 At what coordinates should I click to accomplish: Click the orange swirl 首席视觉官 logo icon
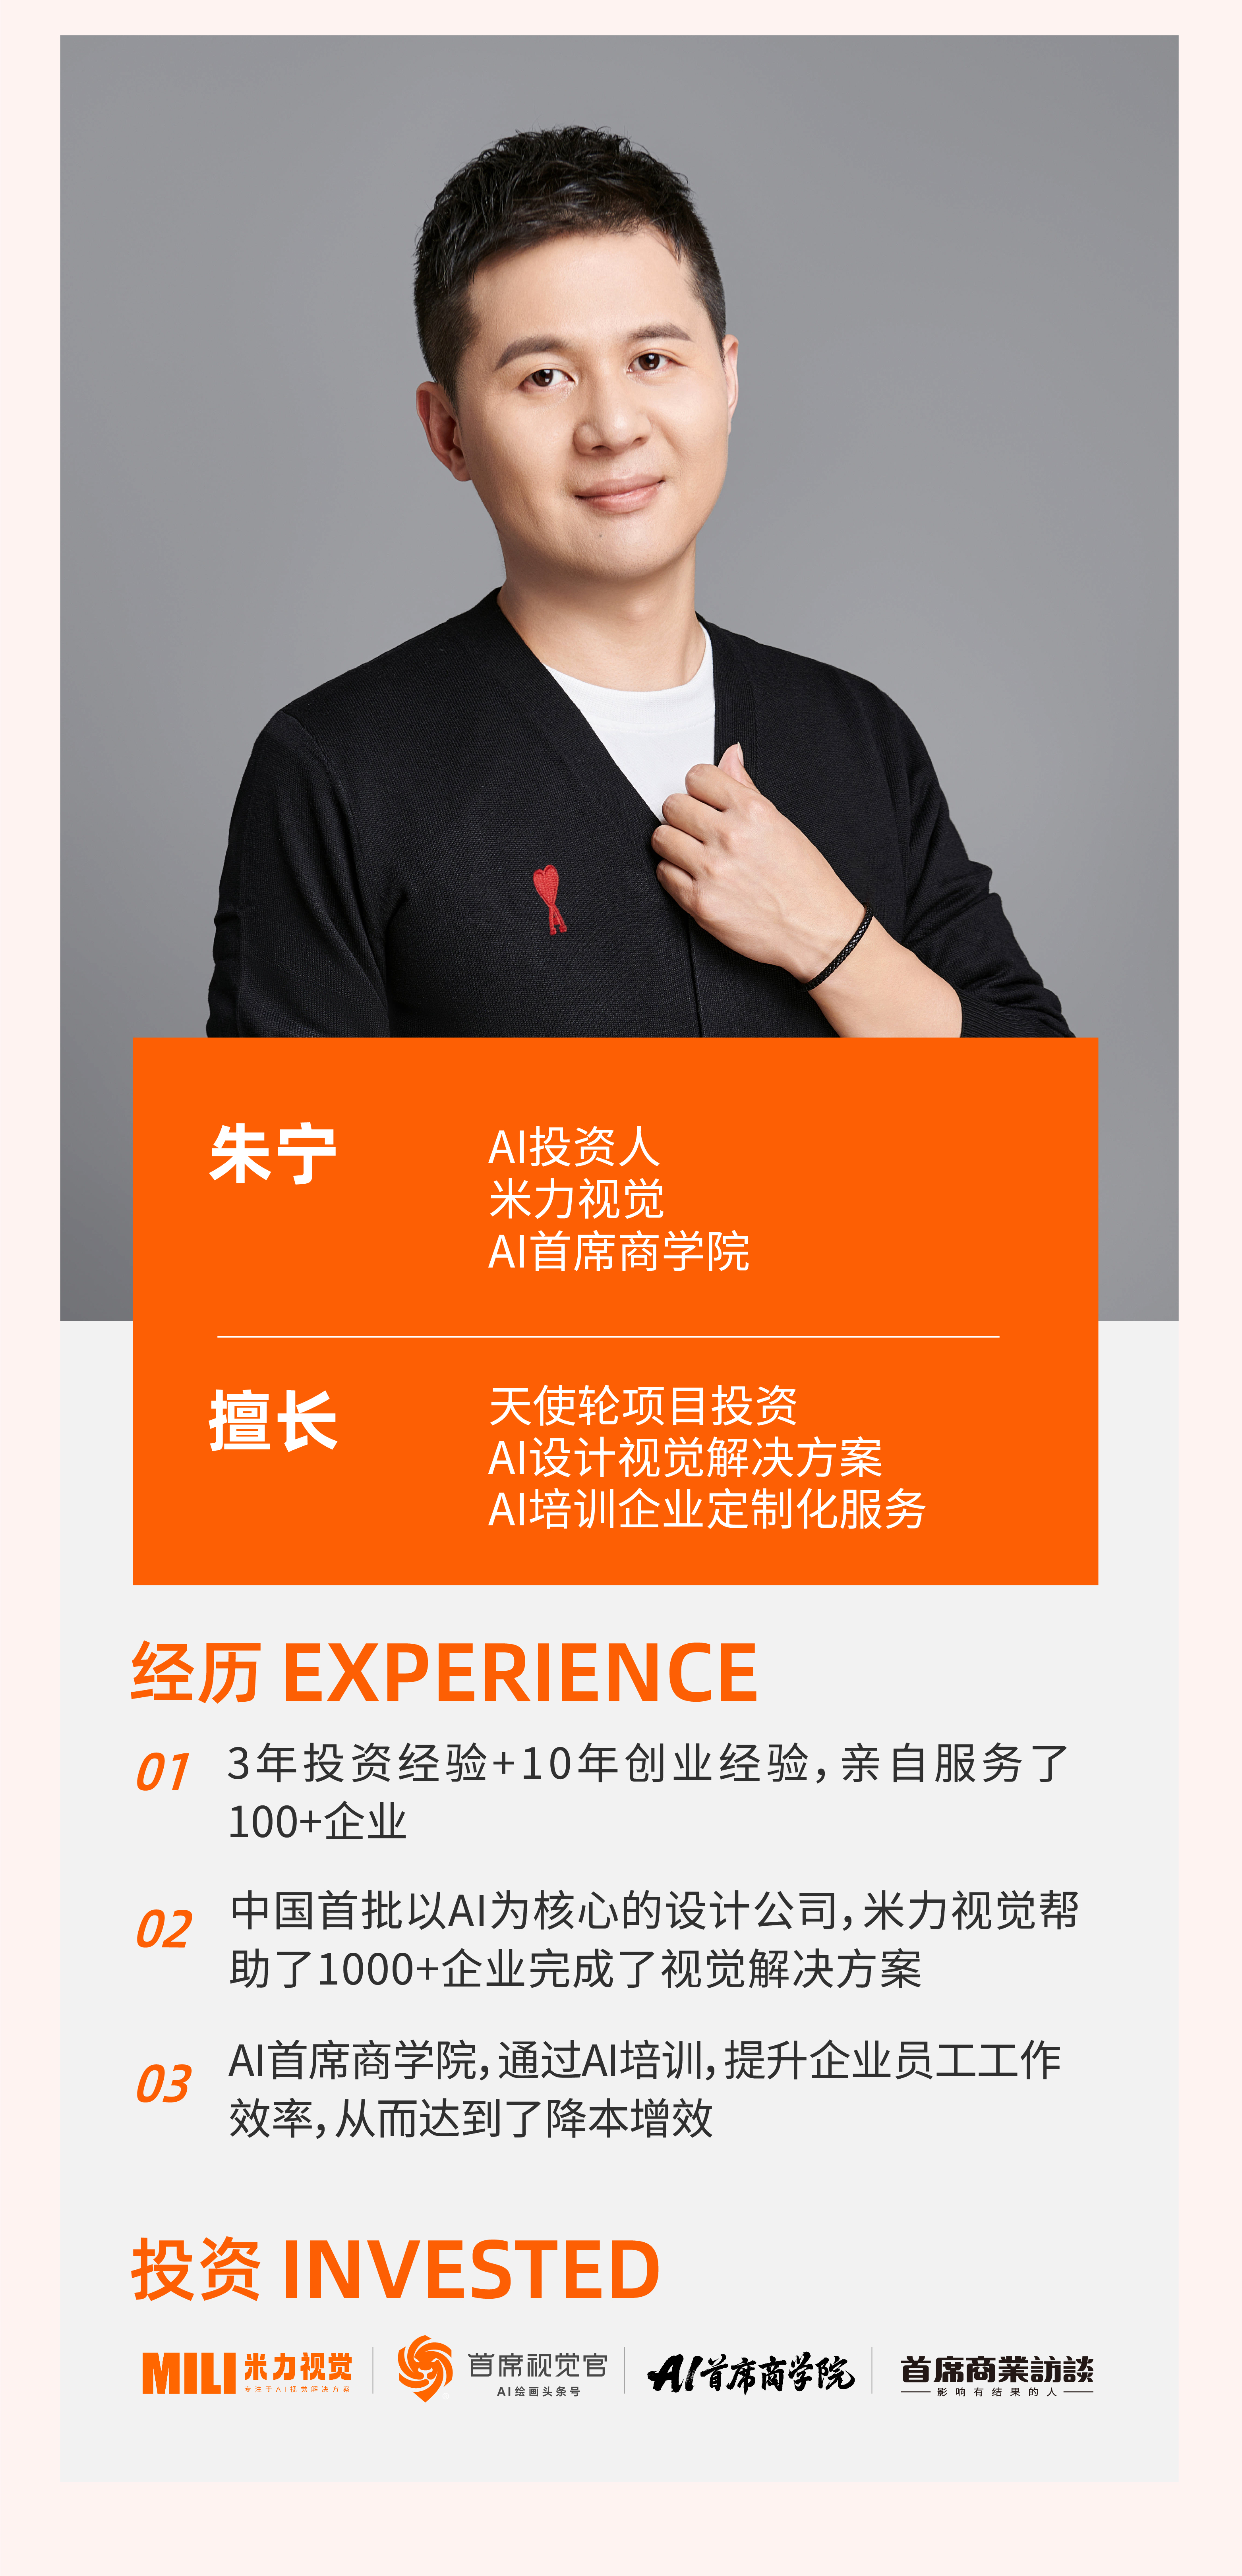click(425, 2368)
